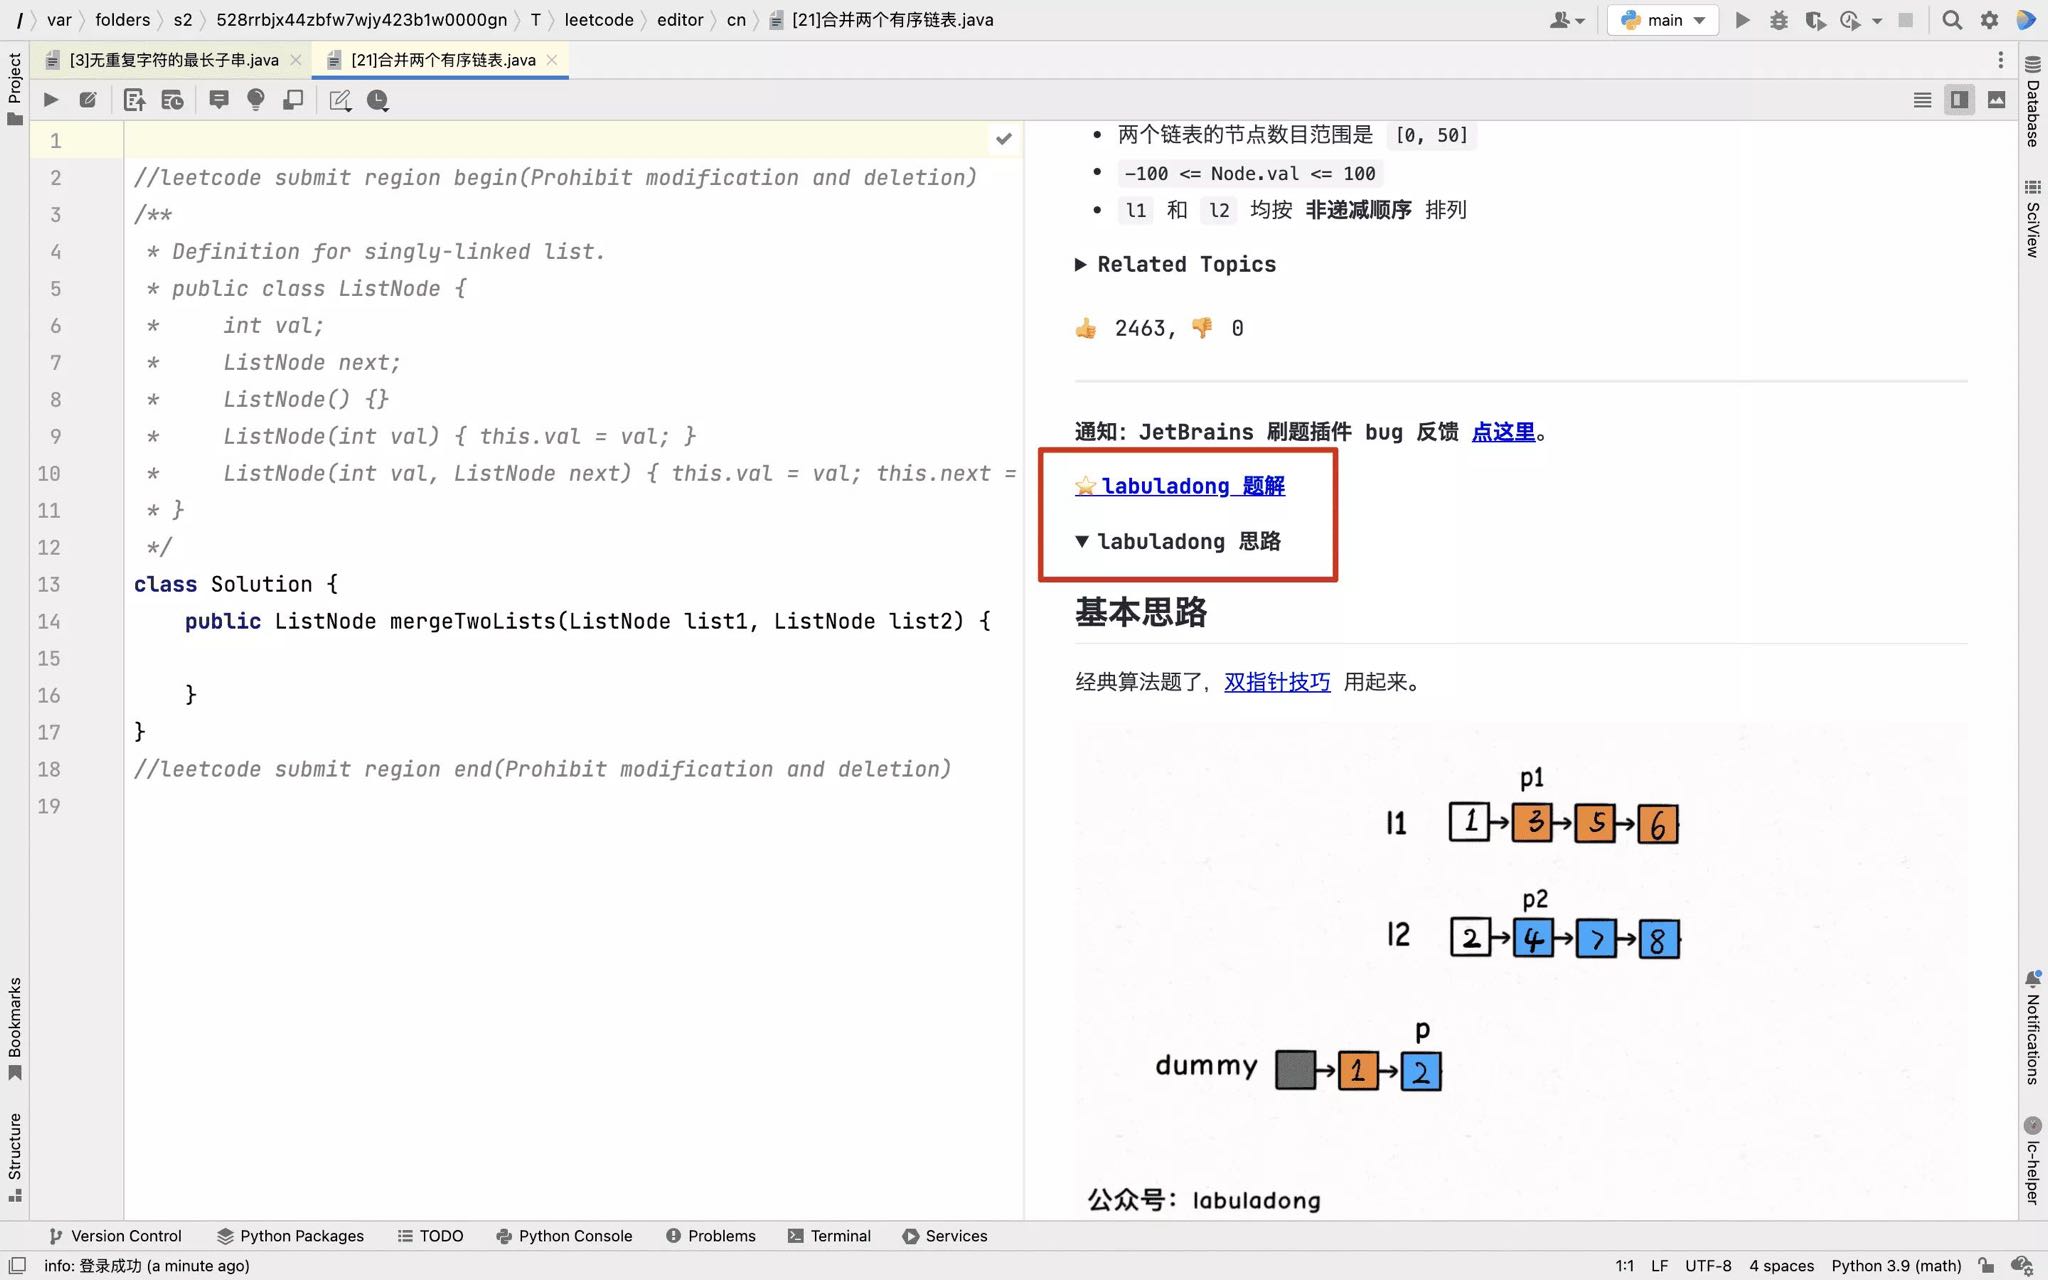2048x1280 pixels.
Task: Click the Debug run icon
Action: tap(1778, 19)
